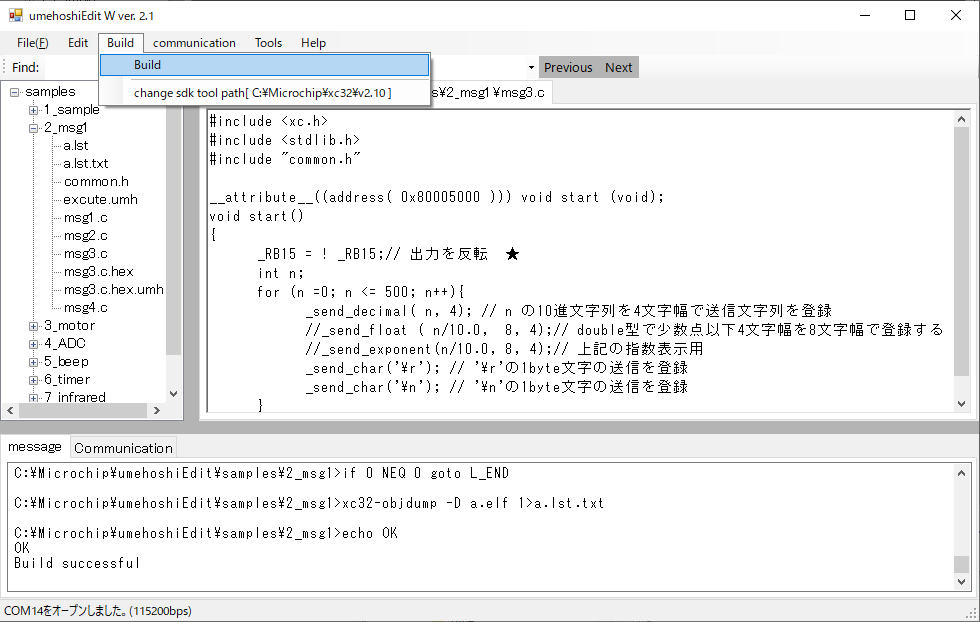This screenshot has width=980, height=622.
Task: Expand the 1_sample folder node
Action: point(33,110)
